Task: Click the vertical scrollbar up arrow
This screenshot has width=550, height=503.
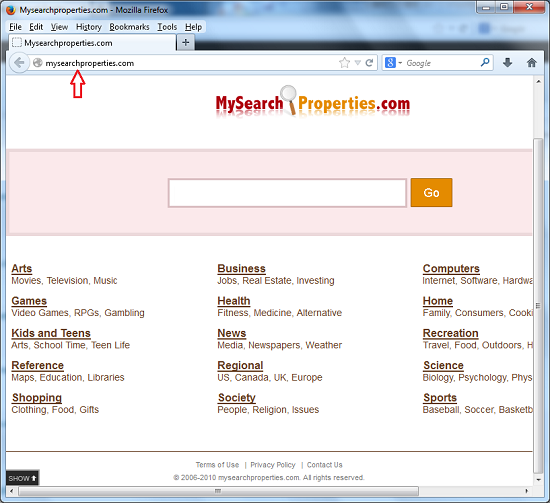Action: pos(538,81)
